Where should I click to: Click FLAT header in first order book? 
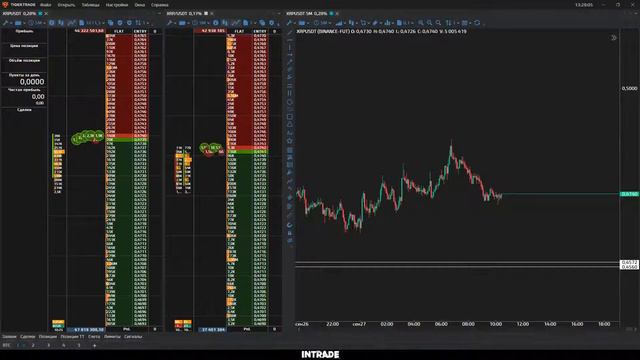119,31
